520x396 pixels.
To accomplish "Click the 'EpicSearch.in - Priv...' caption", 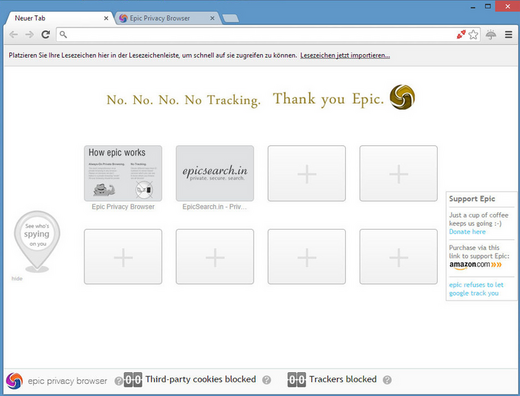I will pyautogui.click(x=215, y=207).
